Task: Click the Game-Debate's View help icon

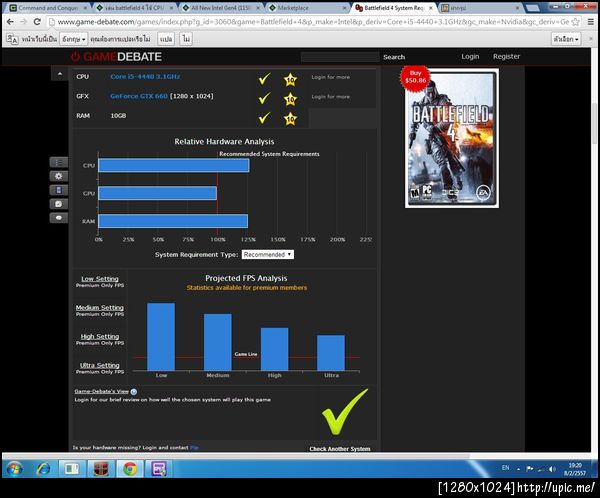Action: point(134,392)
